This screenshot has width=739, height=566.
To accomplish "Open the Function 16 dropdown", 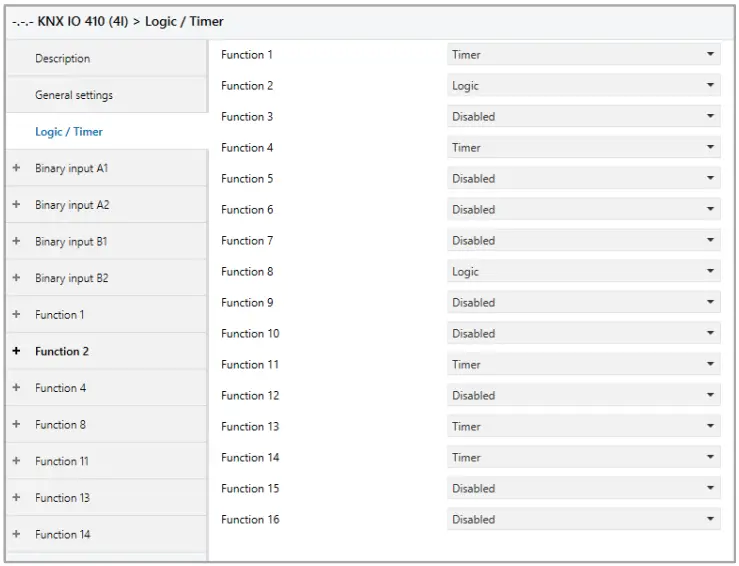I will pyautogui.click(x=583, y=519).
